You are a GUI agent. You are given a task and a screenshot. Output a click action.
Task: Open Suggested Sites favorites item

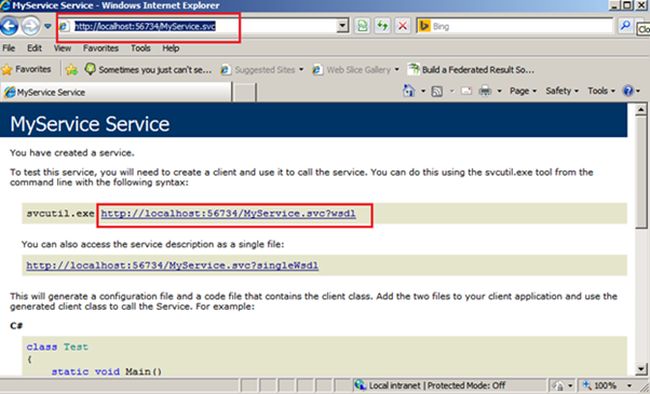pyautogui.click(x=262, y=70)
